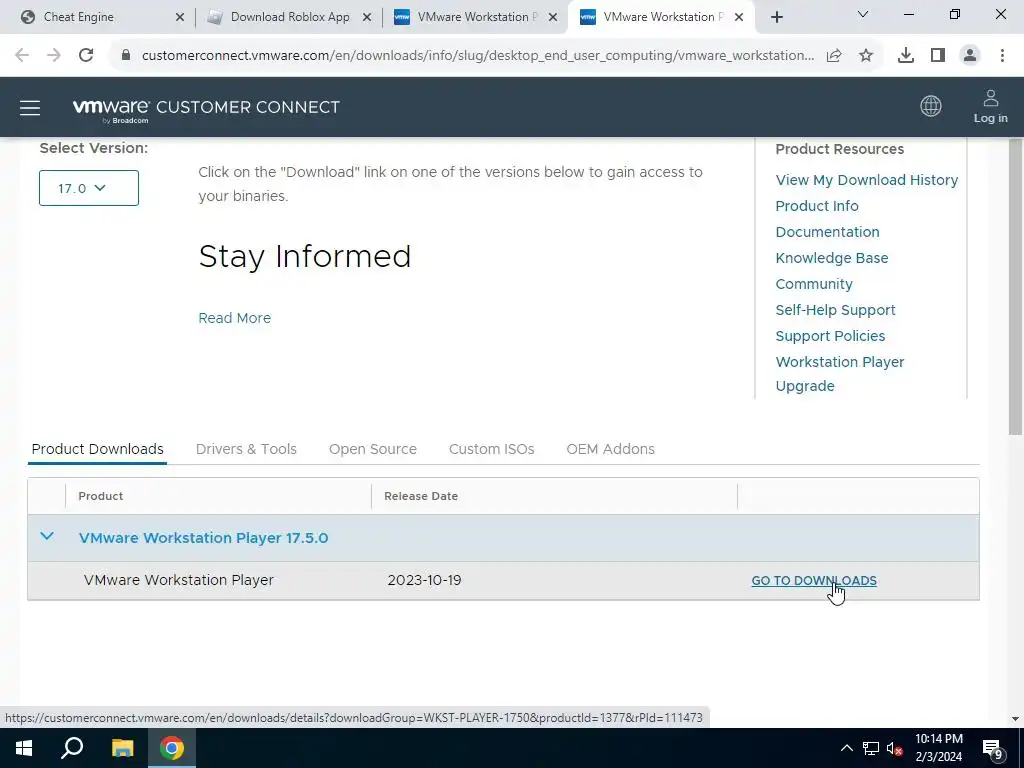This screenshot has width=1024, height=768.
Task: Click the Log in user icon
Action: tap(990, 106)
